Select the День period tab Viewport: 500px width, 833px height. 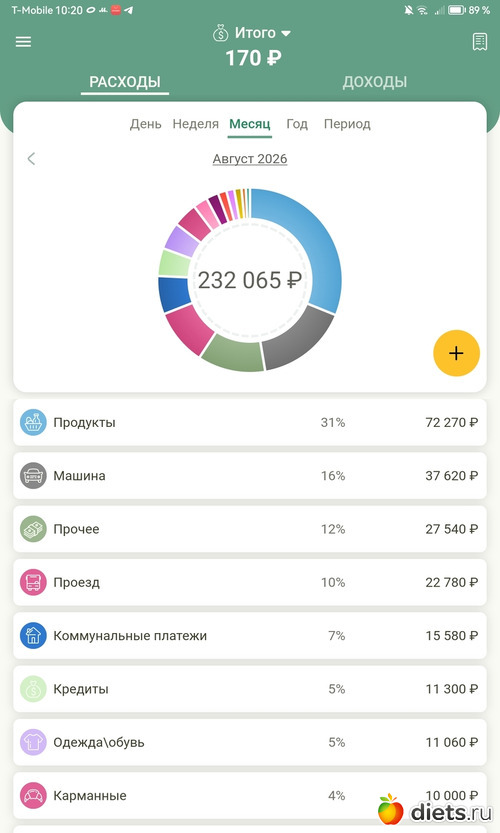coord(146,124)
